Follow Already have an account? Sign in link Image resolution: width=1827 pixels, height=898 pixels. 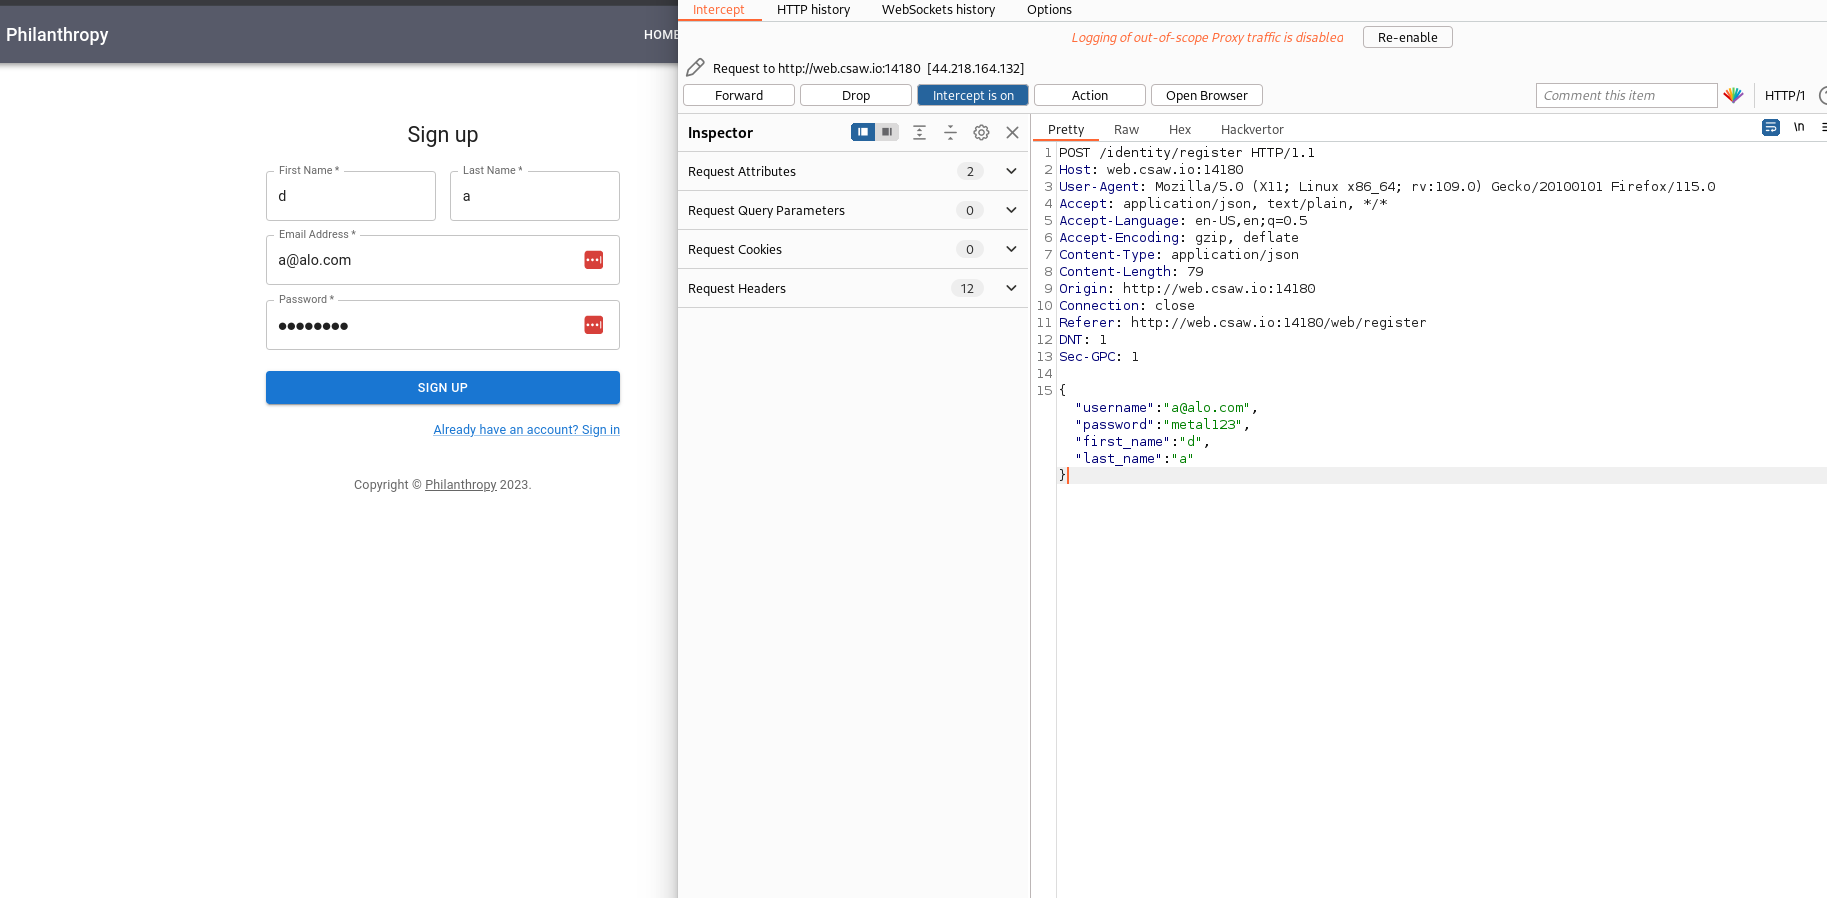point(527,430)
